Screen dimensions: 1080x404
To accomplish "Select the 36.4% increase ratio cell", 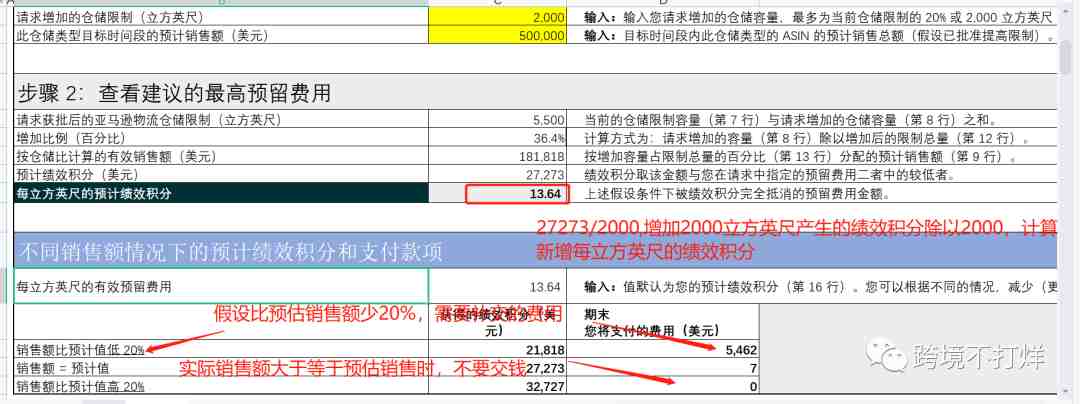I will click(x=497, y=138).
